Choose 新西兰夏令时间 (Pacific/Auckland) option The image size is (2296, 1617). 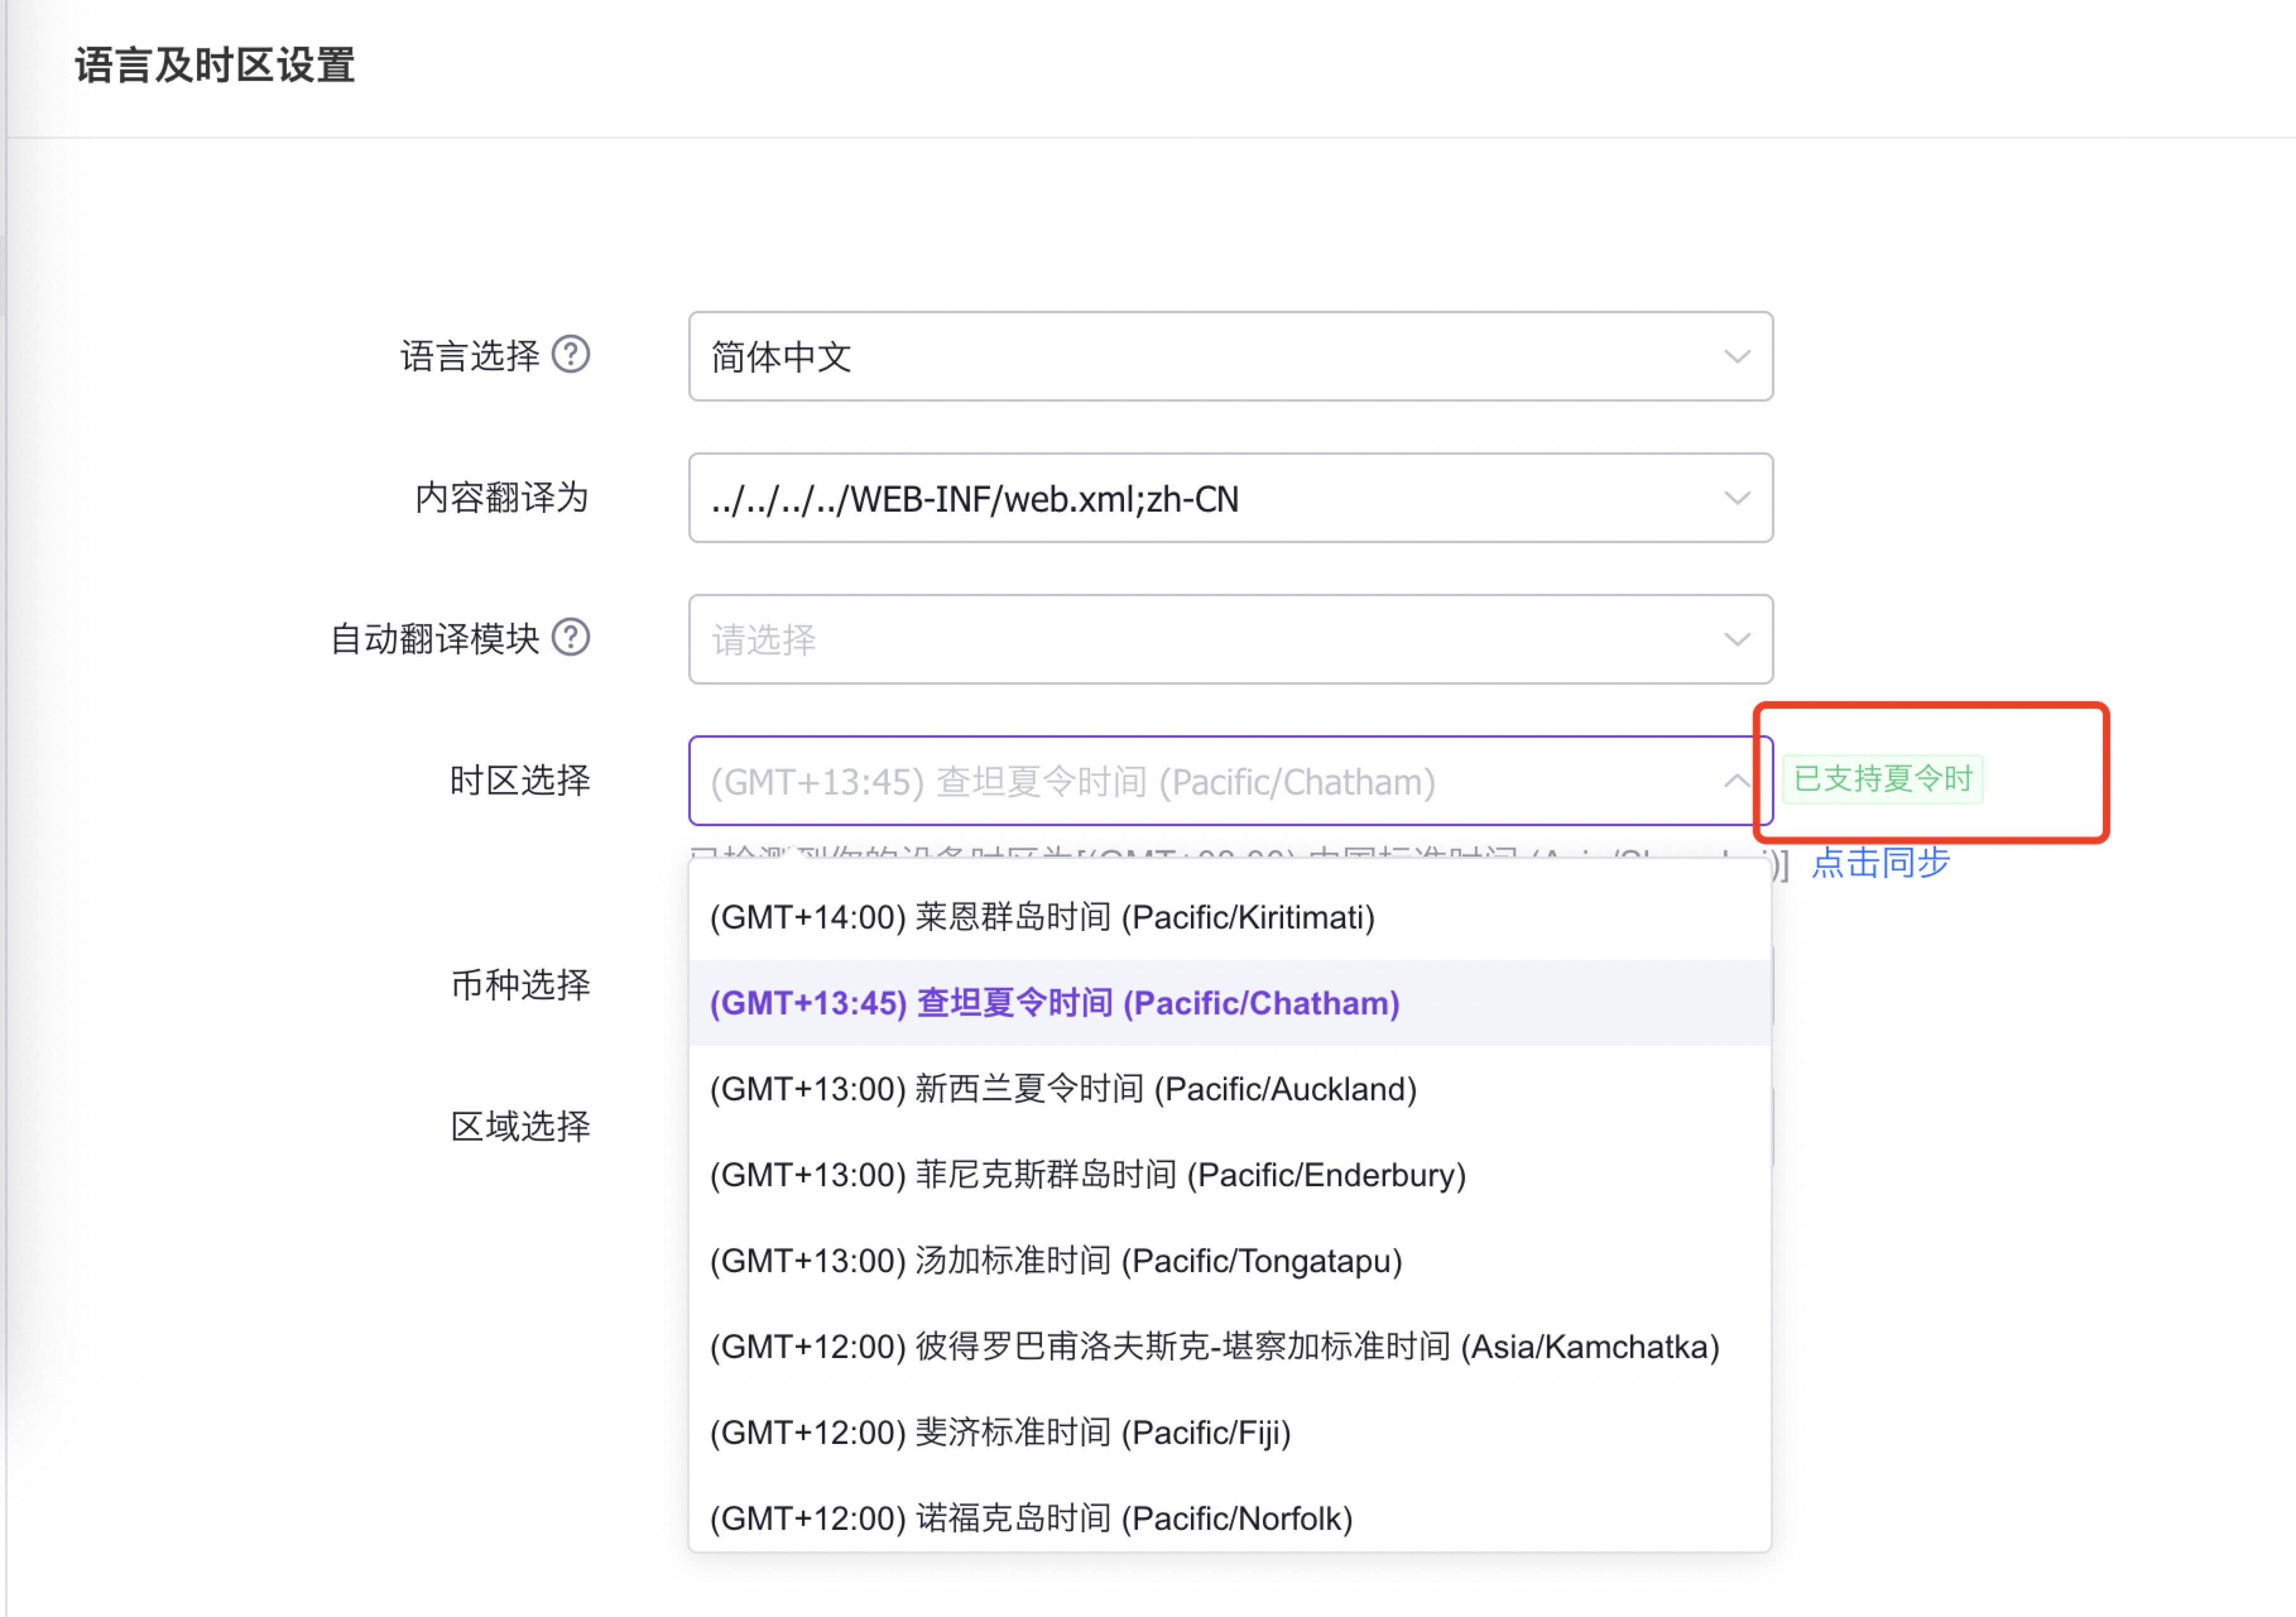(x=1230, y=1089)
